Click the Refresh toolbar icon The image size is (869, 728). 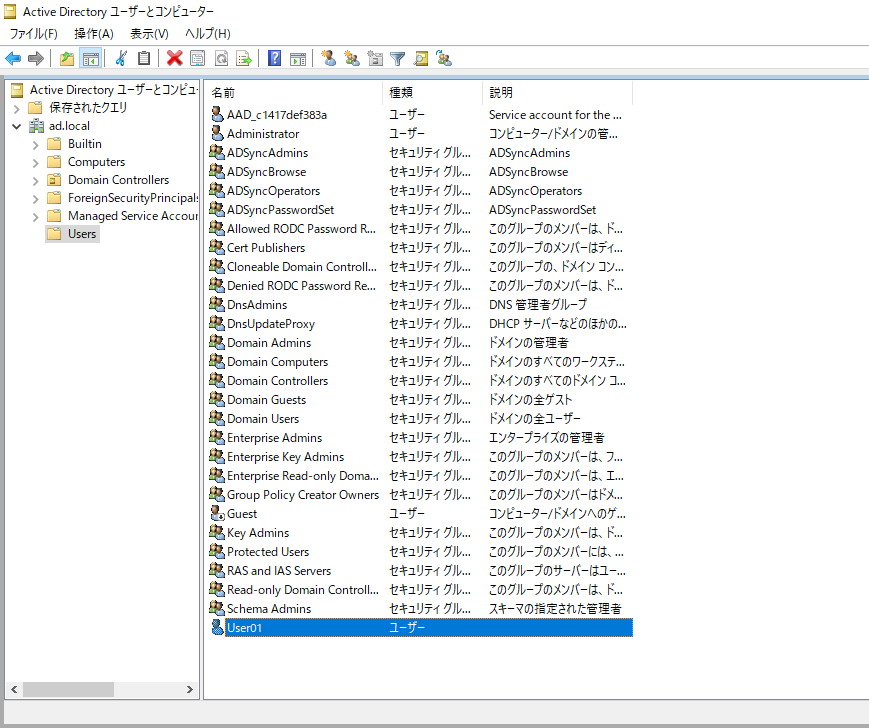[x=221, y=58]
